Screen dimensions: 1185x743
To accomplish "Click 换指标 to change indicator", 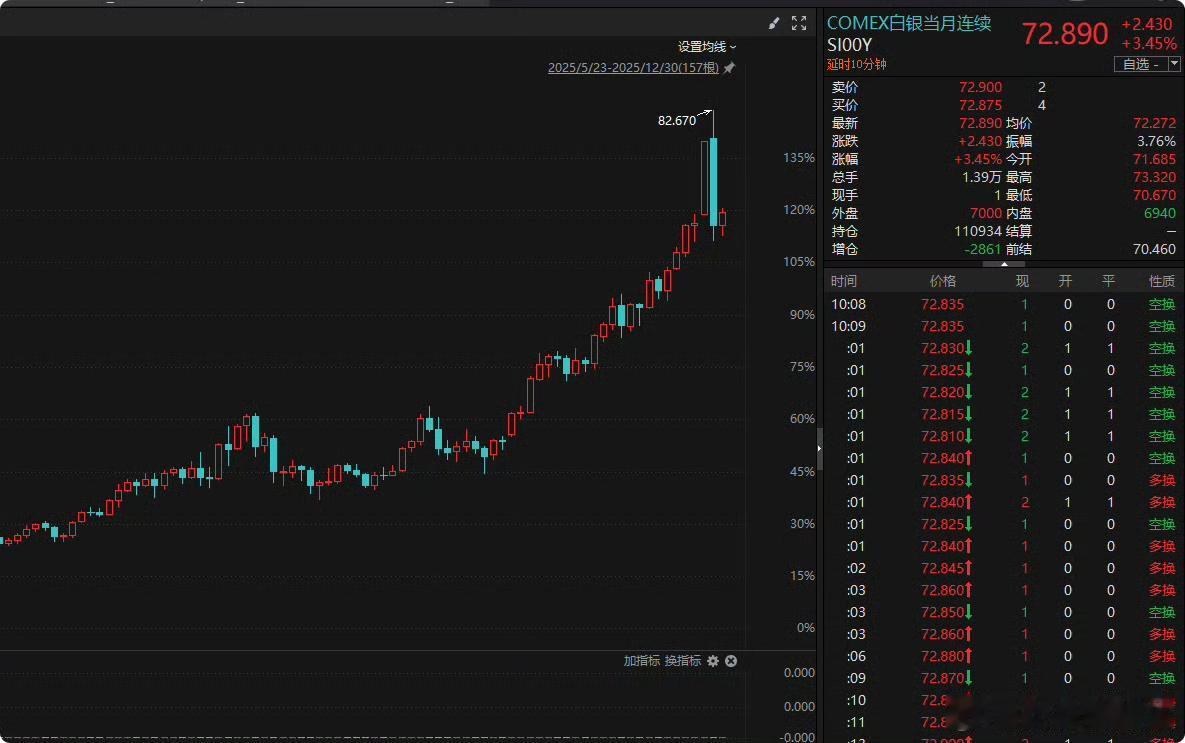I will (x=682, y=661).
